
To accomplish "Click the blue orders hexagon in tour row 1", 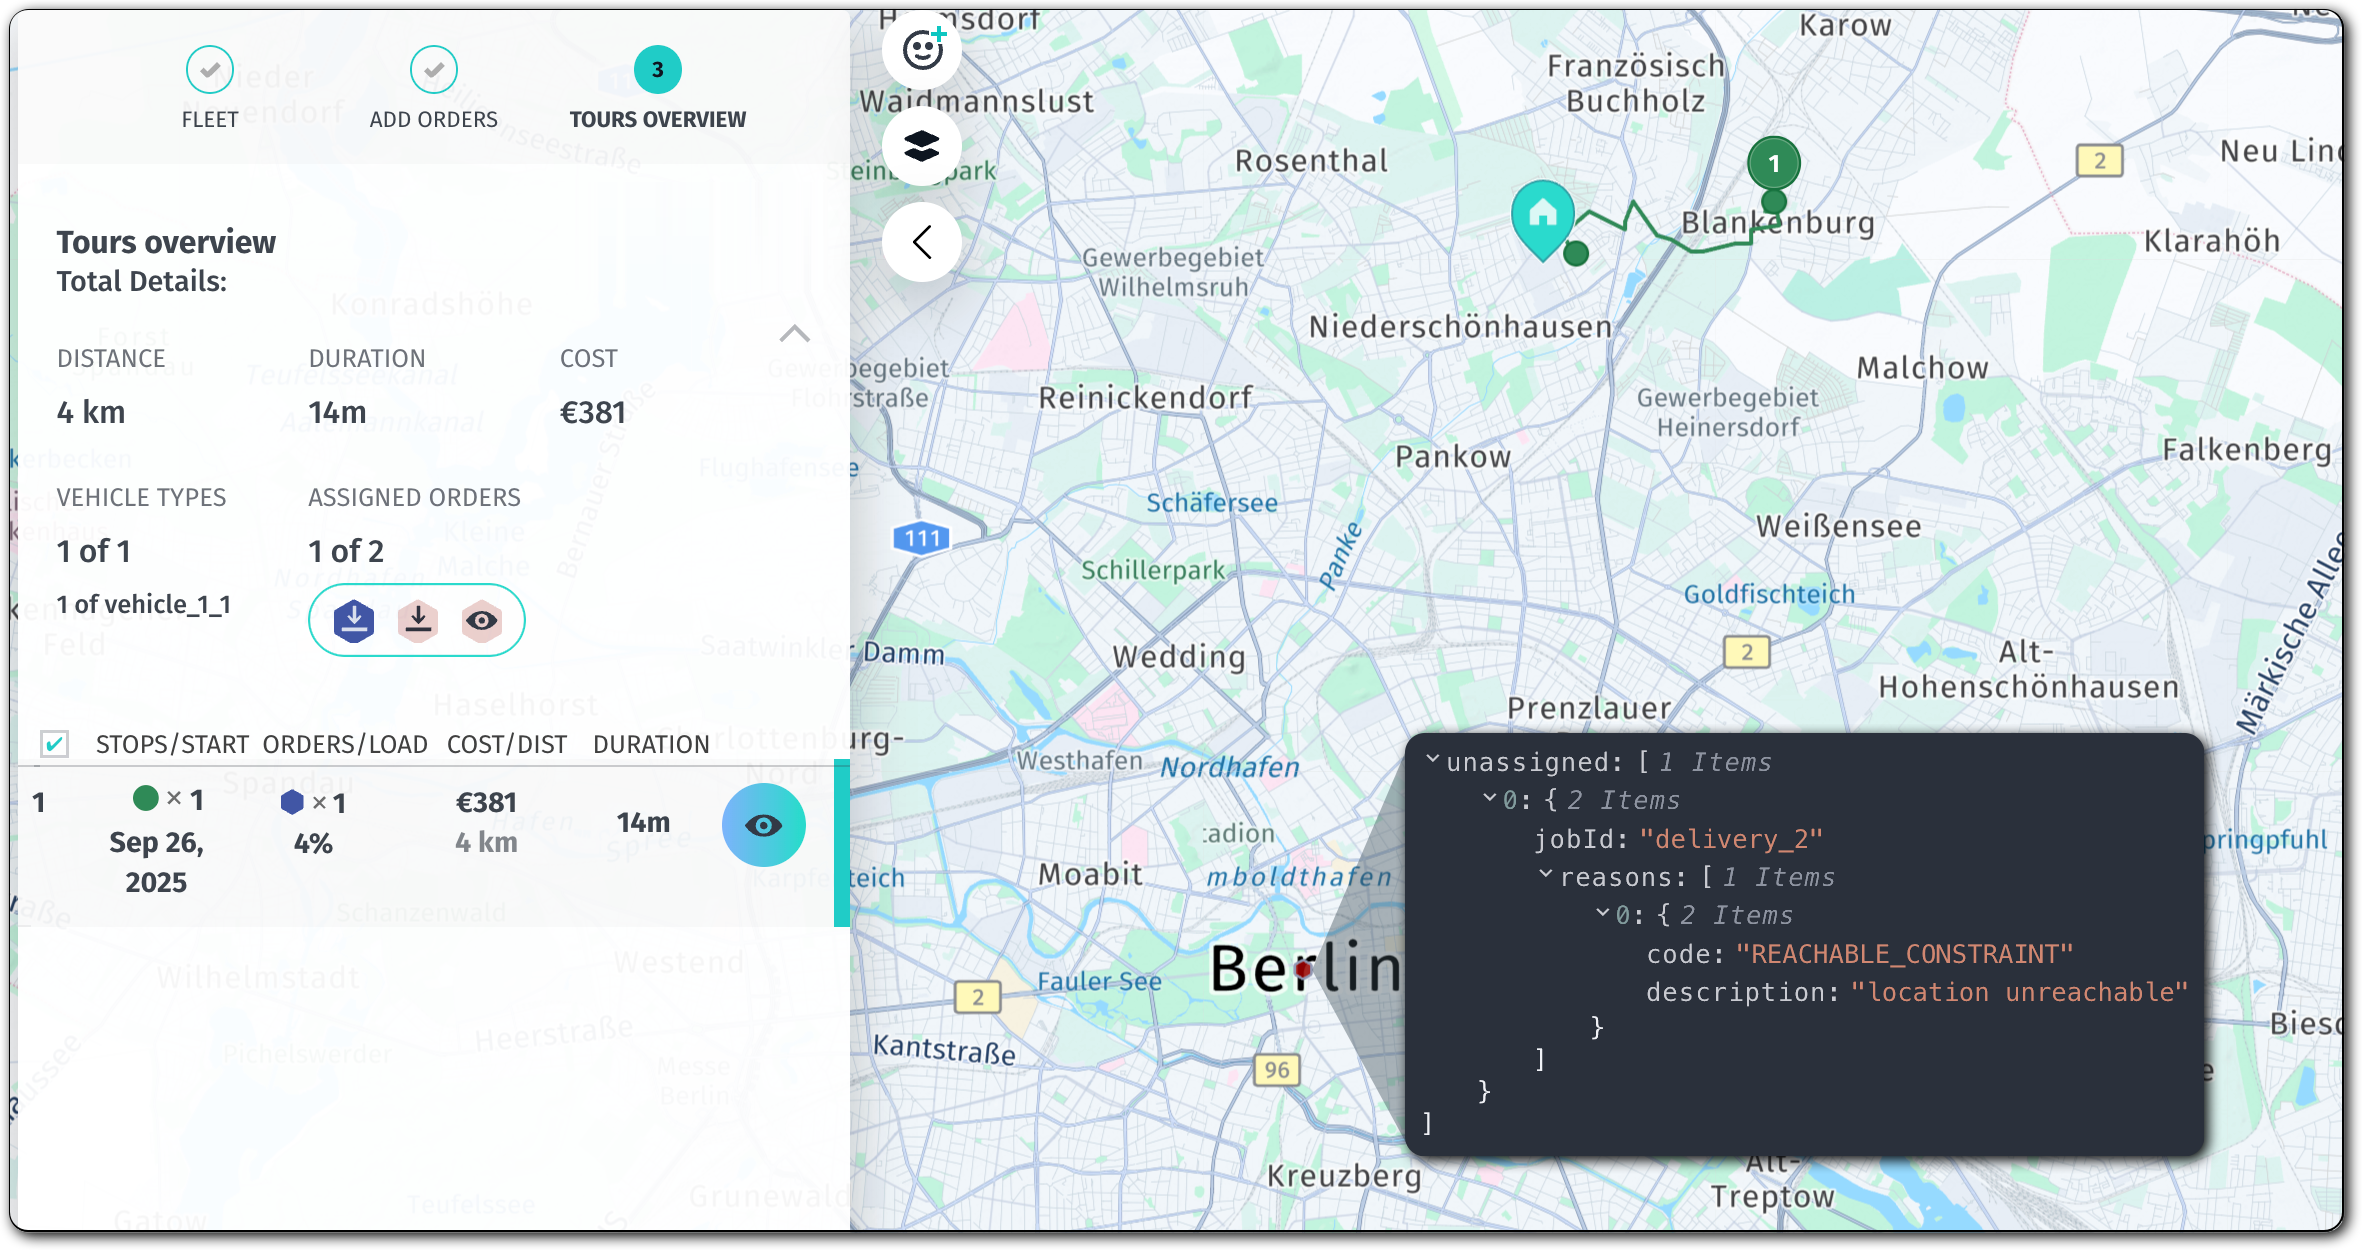I will tap(292, 802).
